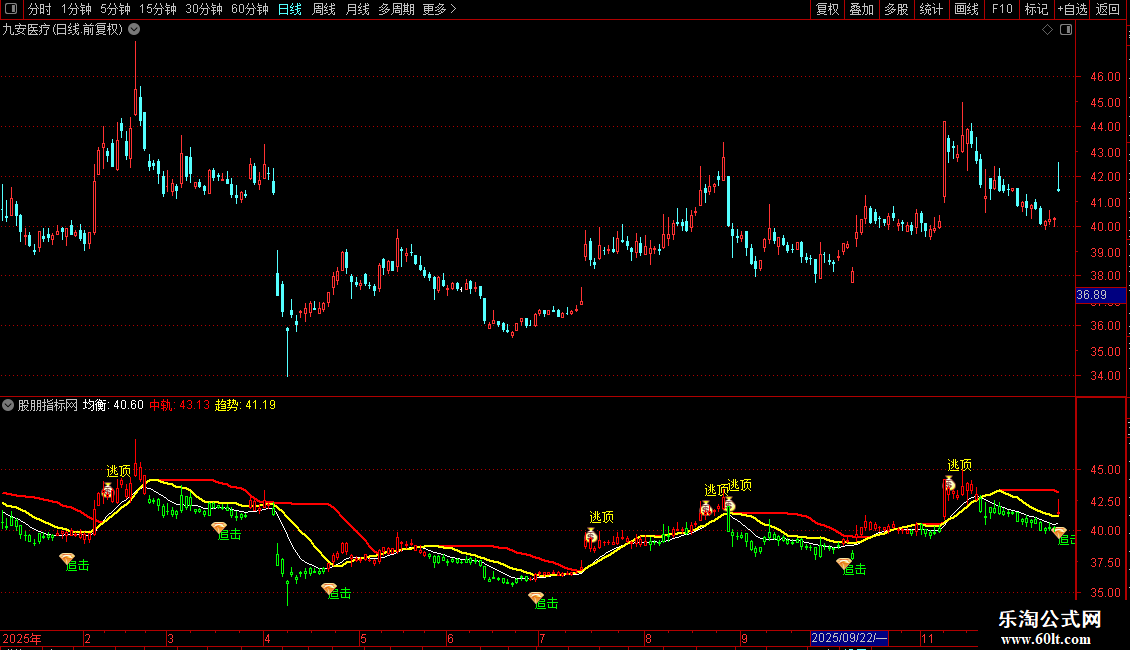
Task: Click the month 11 label on time axis
Action: (x=927, y=638)
